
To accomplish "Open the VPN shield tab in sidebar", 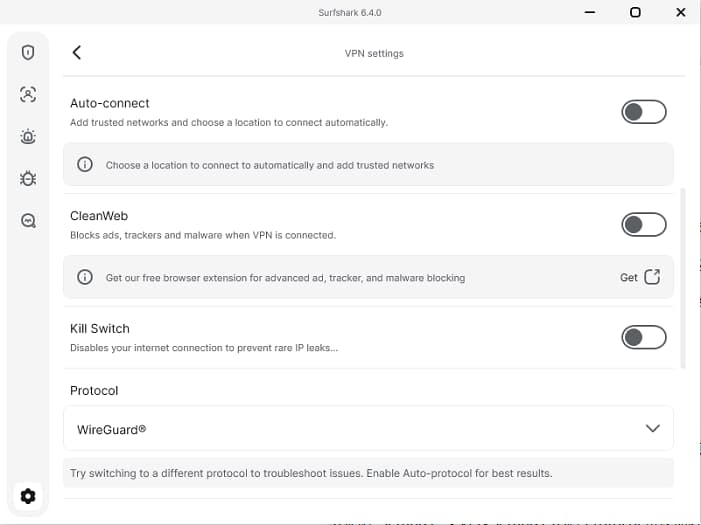I will tap(28, 52).
